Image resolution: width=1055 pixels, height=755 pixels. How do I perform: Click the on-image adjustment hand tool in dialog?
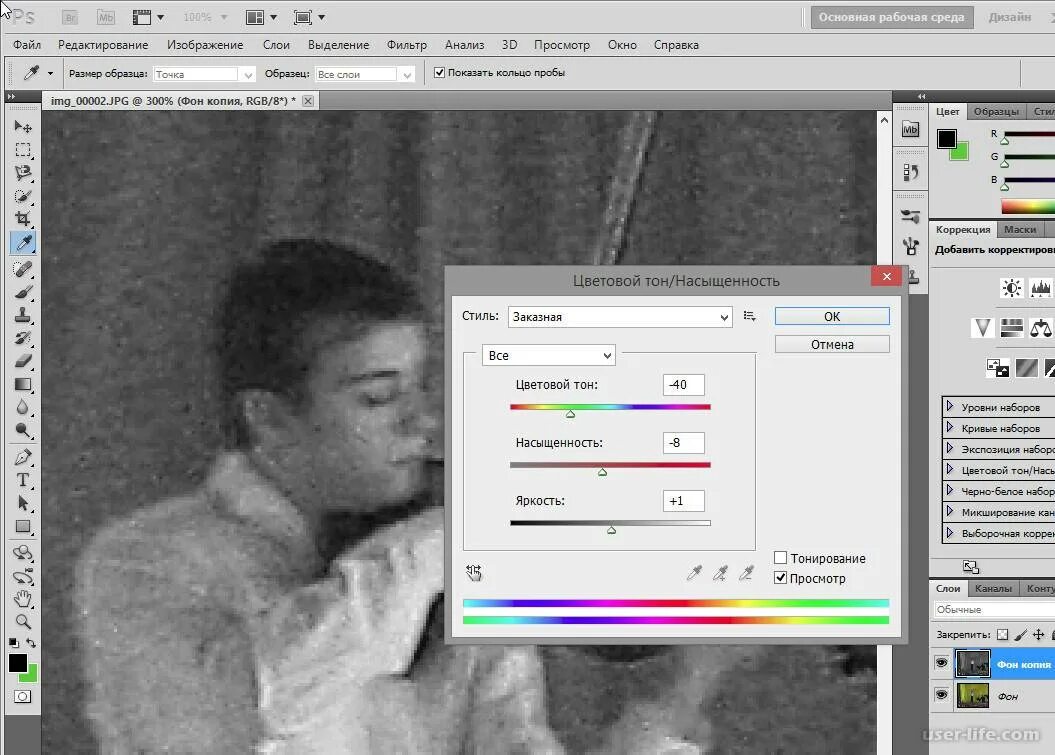point(474,573)
